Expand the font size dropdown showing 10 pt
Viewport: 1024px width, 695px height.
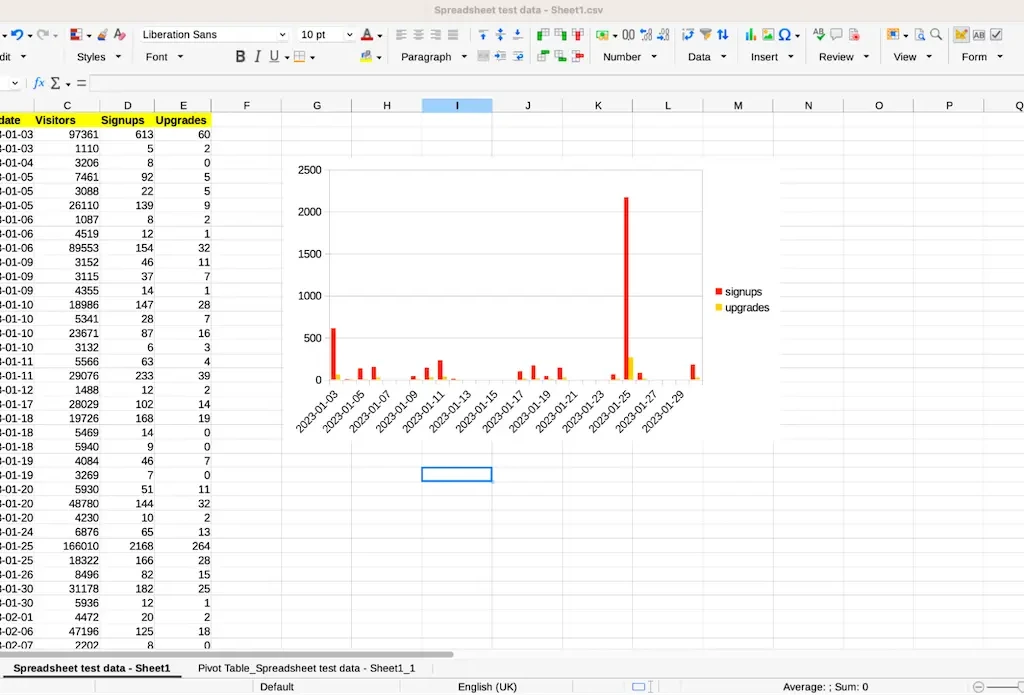348,34
